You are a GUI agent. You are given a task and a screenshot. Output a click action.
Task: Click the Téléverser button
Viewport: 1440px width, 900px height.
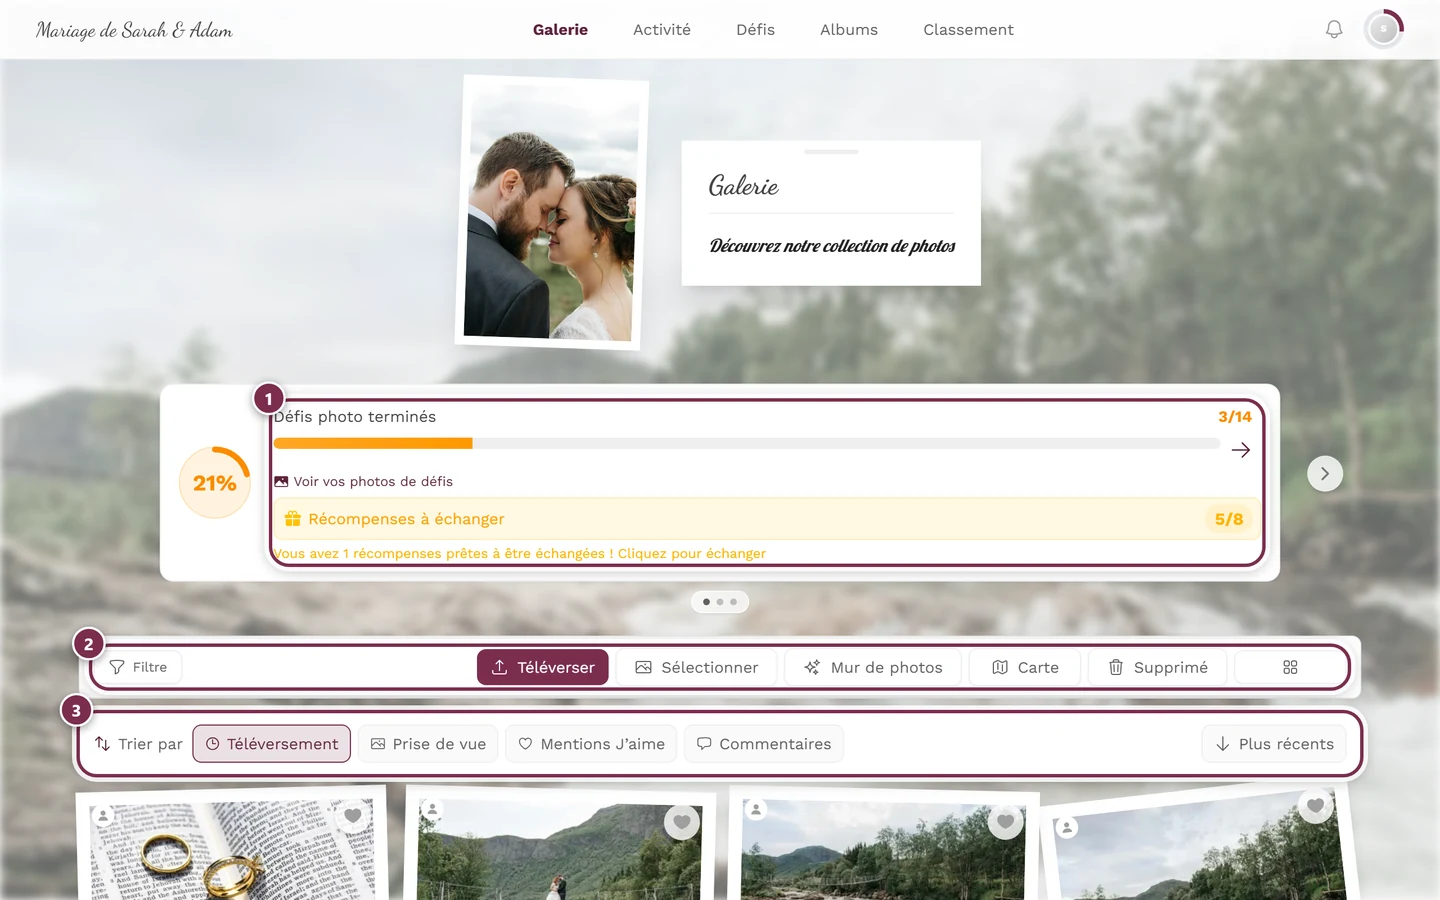click(543, 667)
